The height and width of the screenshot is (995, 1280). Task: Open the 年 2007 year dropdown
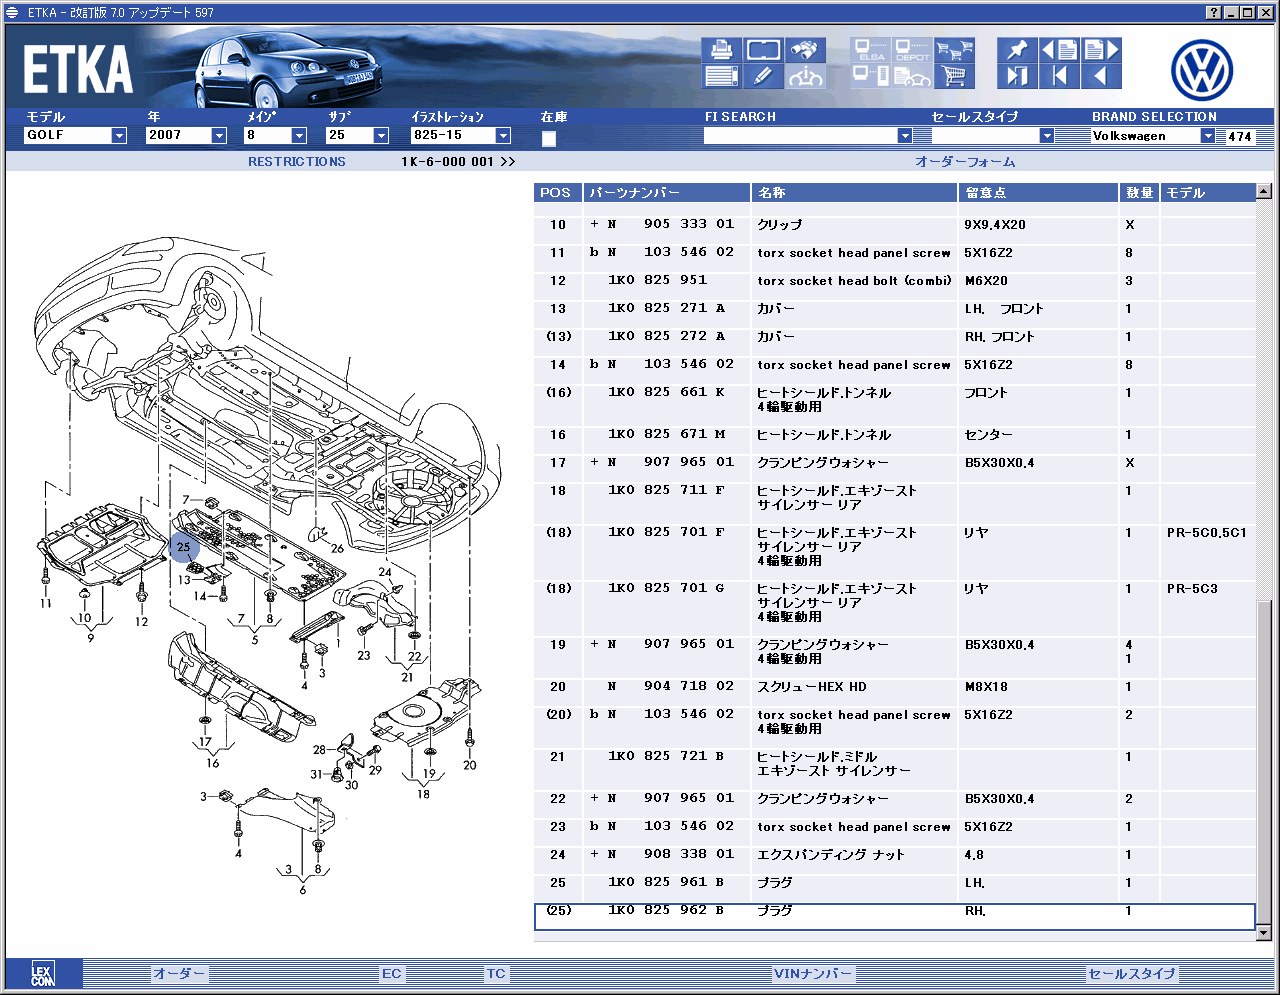tap(219, 136)
